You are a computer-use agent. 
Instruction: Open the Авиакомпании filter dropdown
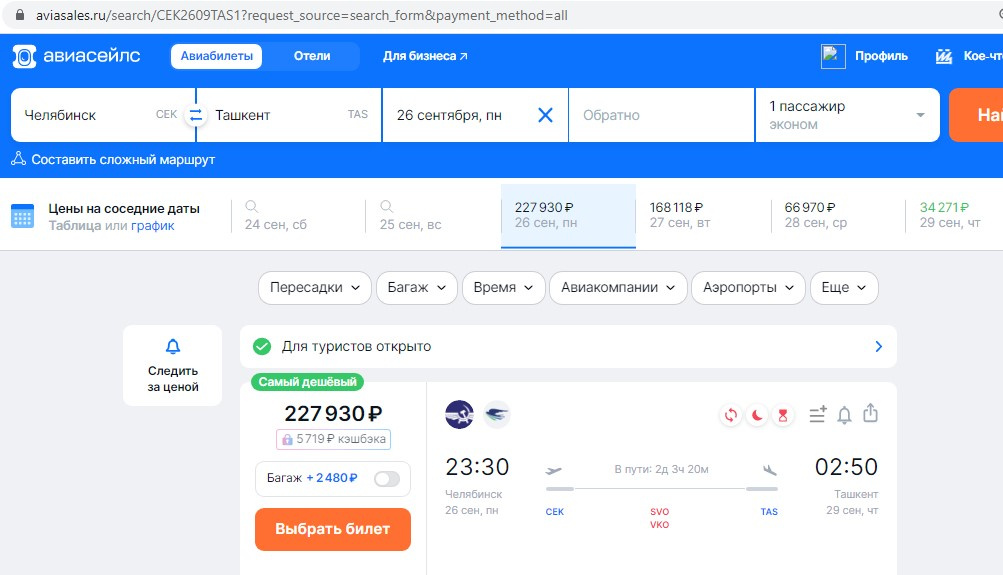click(618, 288)
